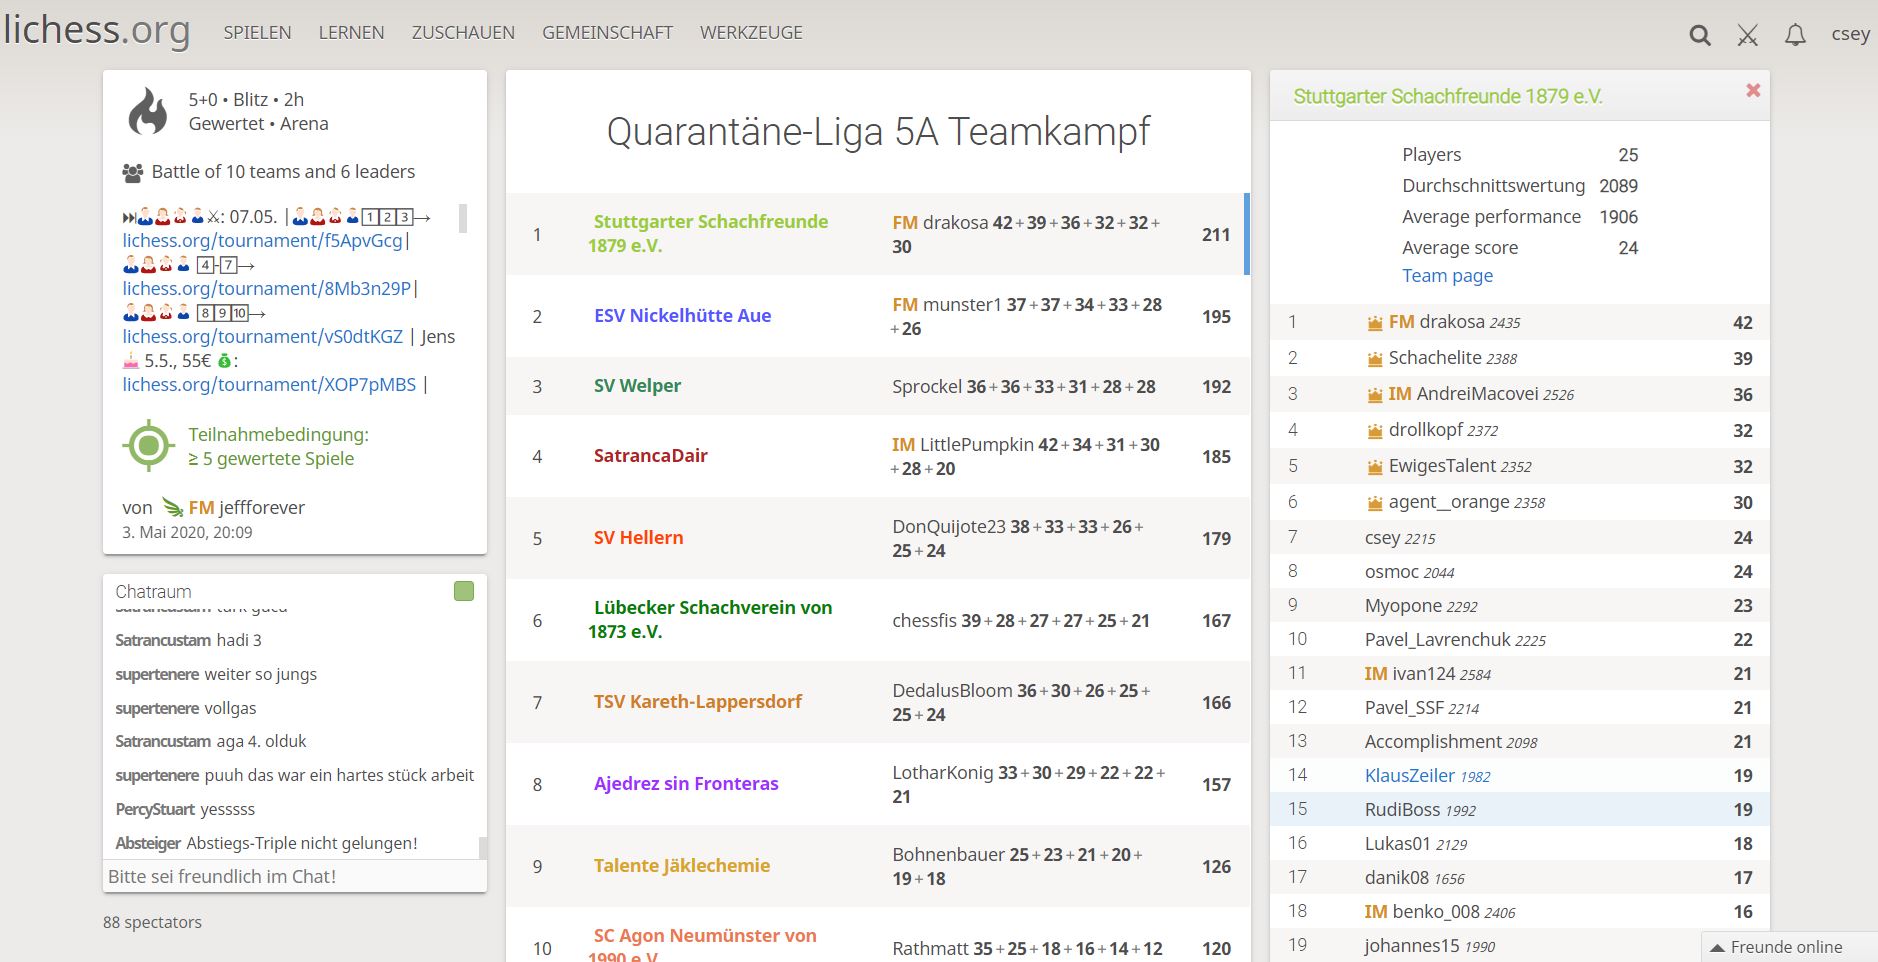Click the target entry condition icon
Screen dimensions: 1878x962
coord(148,446)
